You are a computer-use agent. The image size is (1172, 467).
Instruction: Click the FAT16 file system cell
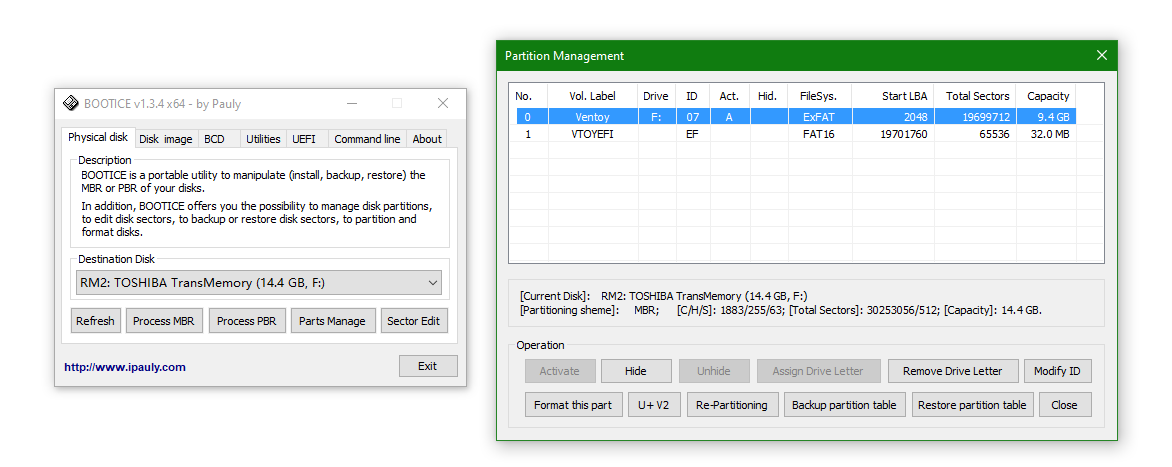pyautogui.click(x=820, y=134)
